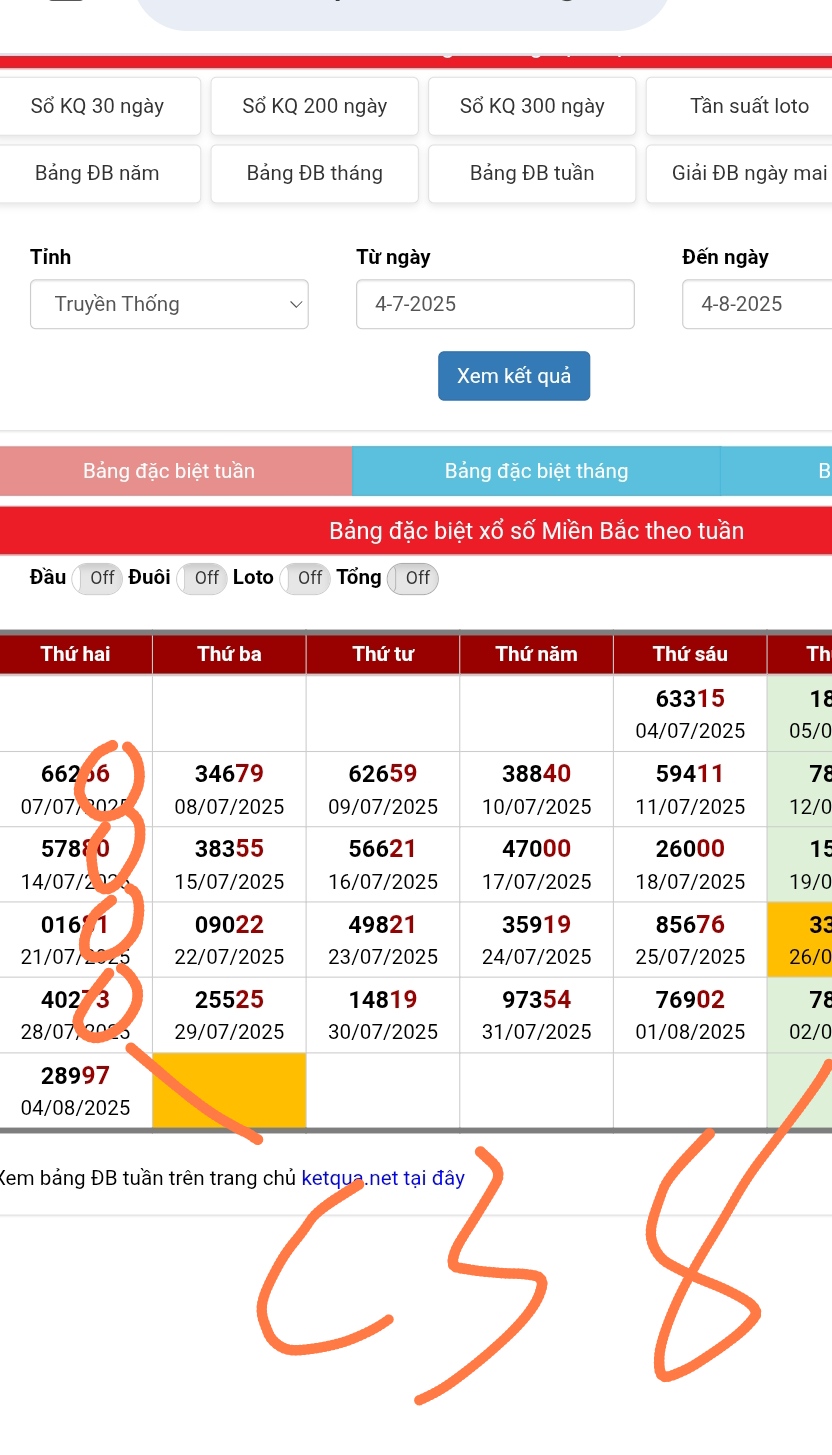Screen dimensions: 832x1455
Task: Open Sổ KQ 30 ngày
Action: pyautogui.click(x=97, y=106)
